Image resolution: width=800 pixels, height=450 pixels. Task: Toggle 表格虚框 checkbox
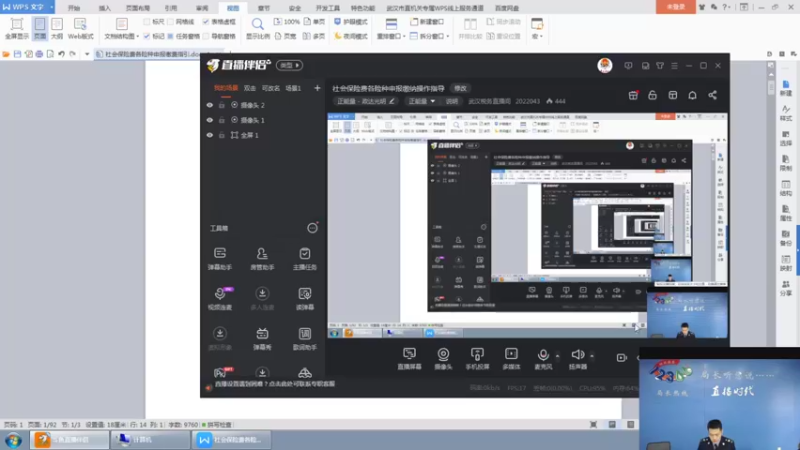[x=206, y=22]
